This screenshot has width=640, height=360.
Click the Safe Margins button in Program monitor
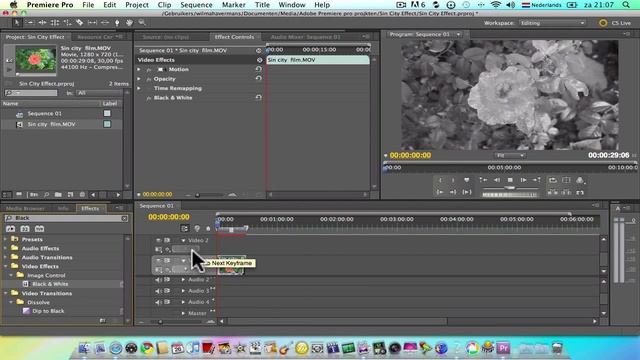coord(566,180)
